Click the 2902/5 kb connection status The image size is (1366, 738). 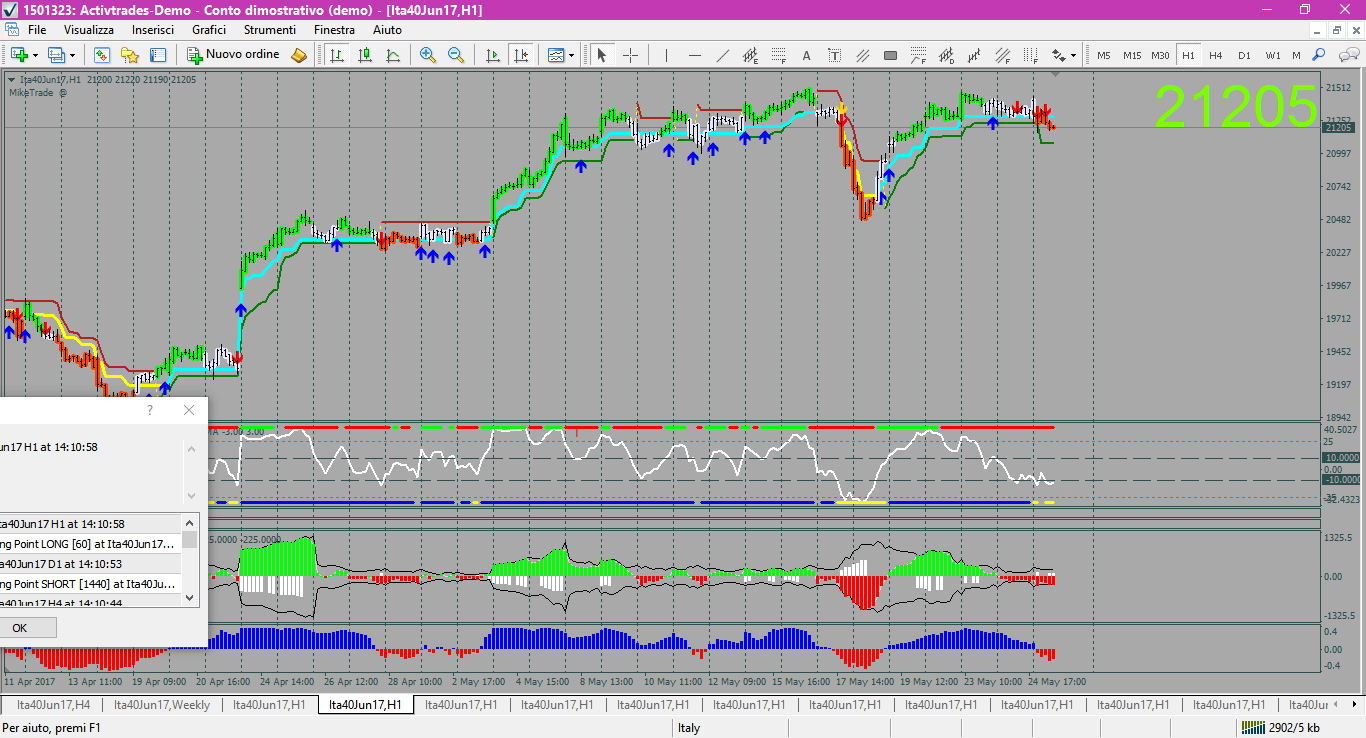(1279, 728)
